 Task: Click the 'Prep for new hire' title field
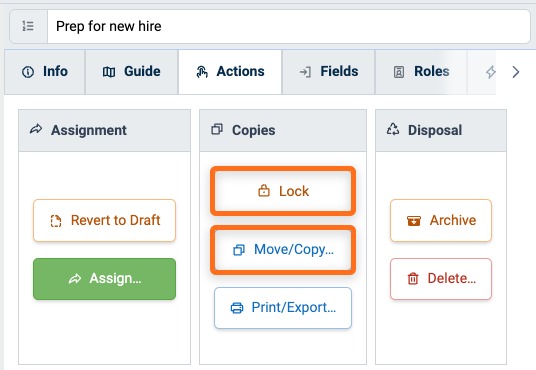click(289, 26)
